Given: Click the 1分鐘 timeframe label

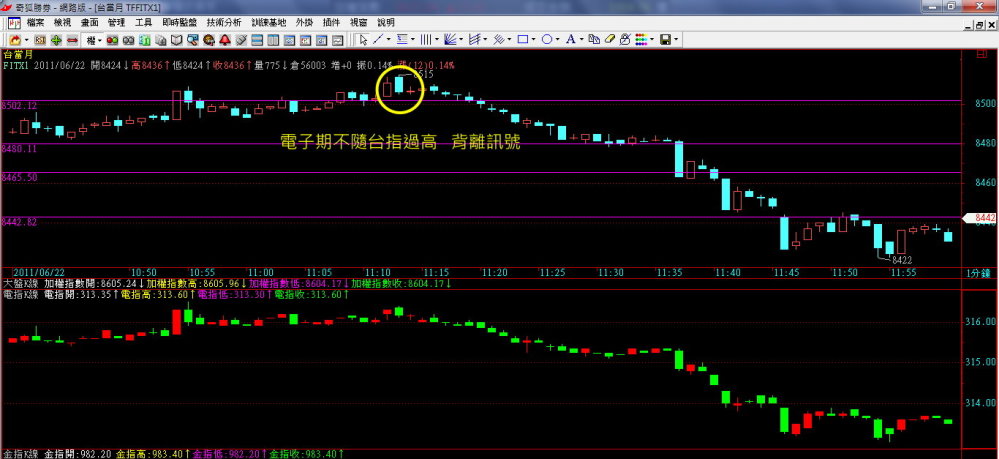Looking at the screenshot, I should click(x=977, y=272).
